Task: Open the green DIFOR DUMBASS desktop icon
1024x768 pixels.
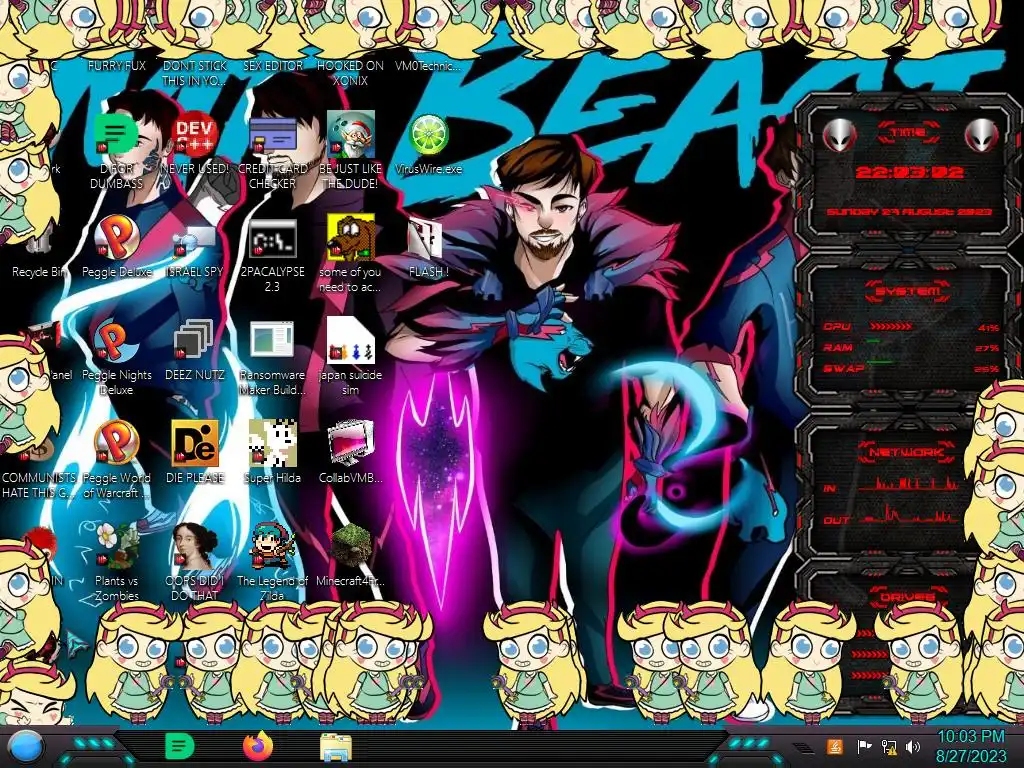Action: coord(116,135)
